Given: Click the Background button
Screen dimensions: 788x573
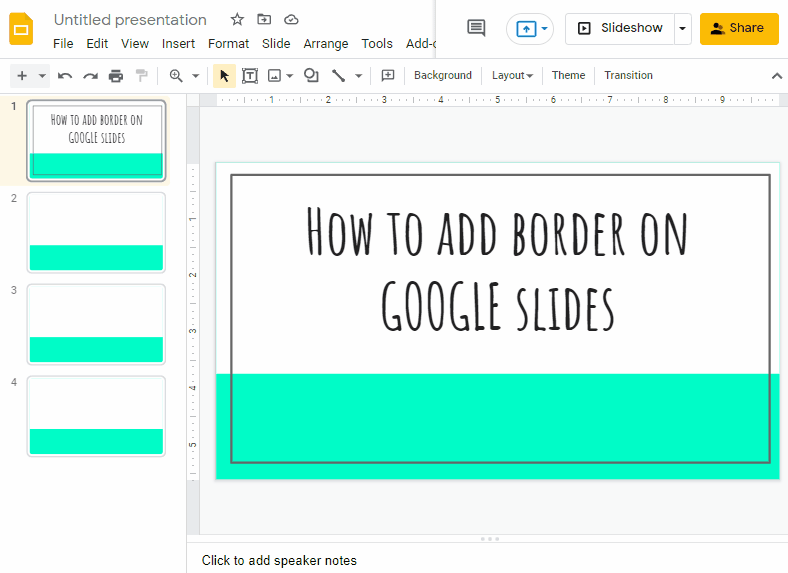Looking at the screenshot, I should pos(443,75).
